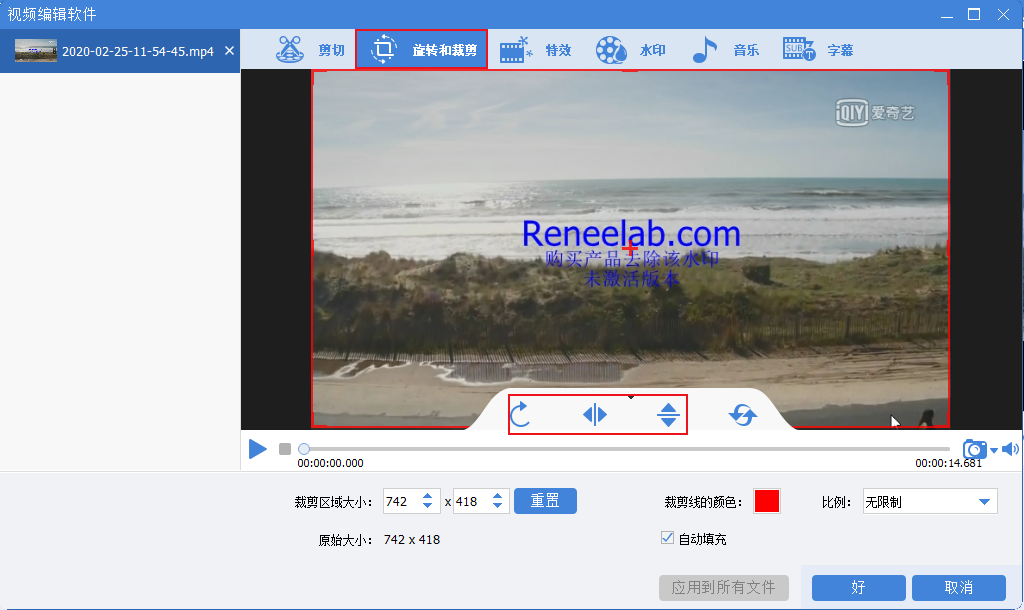Image resolution: width=1024 pixels, height=610 pixels.
Task: Click the crop width field showing 742
Action: pos(402,502)
